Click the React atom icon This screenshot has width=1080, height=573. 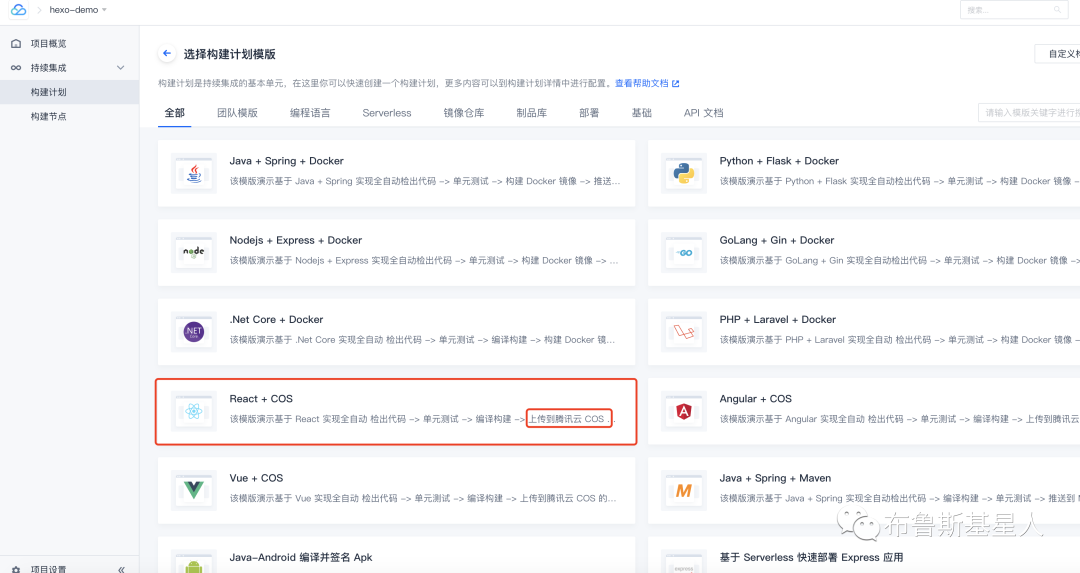pyautogui.click(x=194, y=411)
